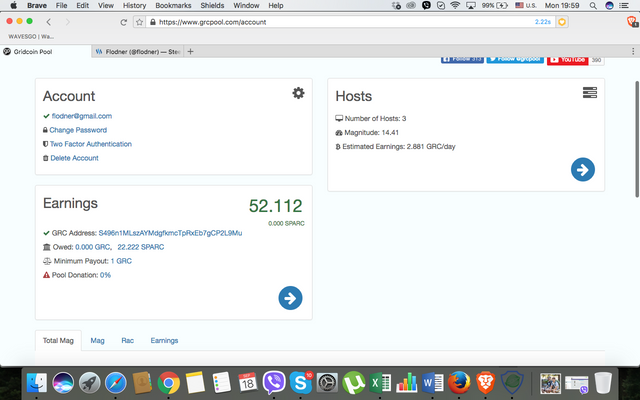
Task: Click the Change Password link
Action: point(78,130)
